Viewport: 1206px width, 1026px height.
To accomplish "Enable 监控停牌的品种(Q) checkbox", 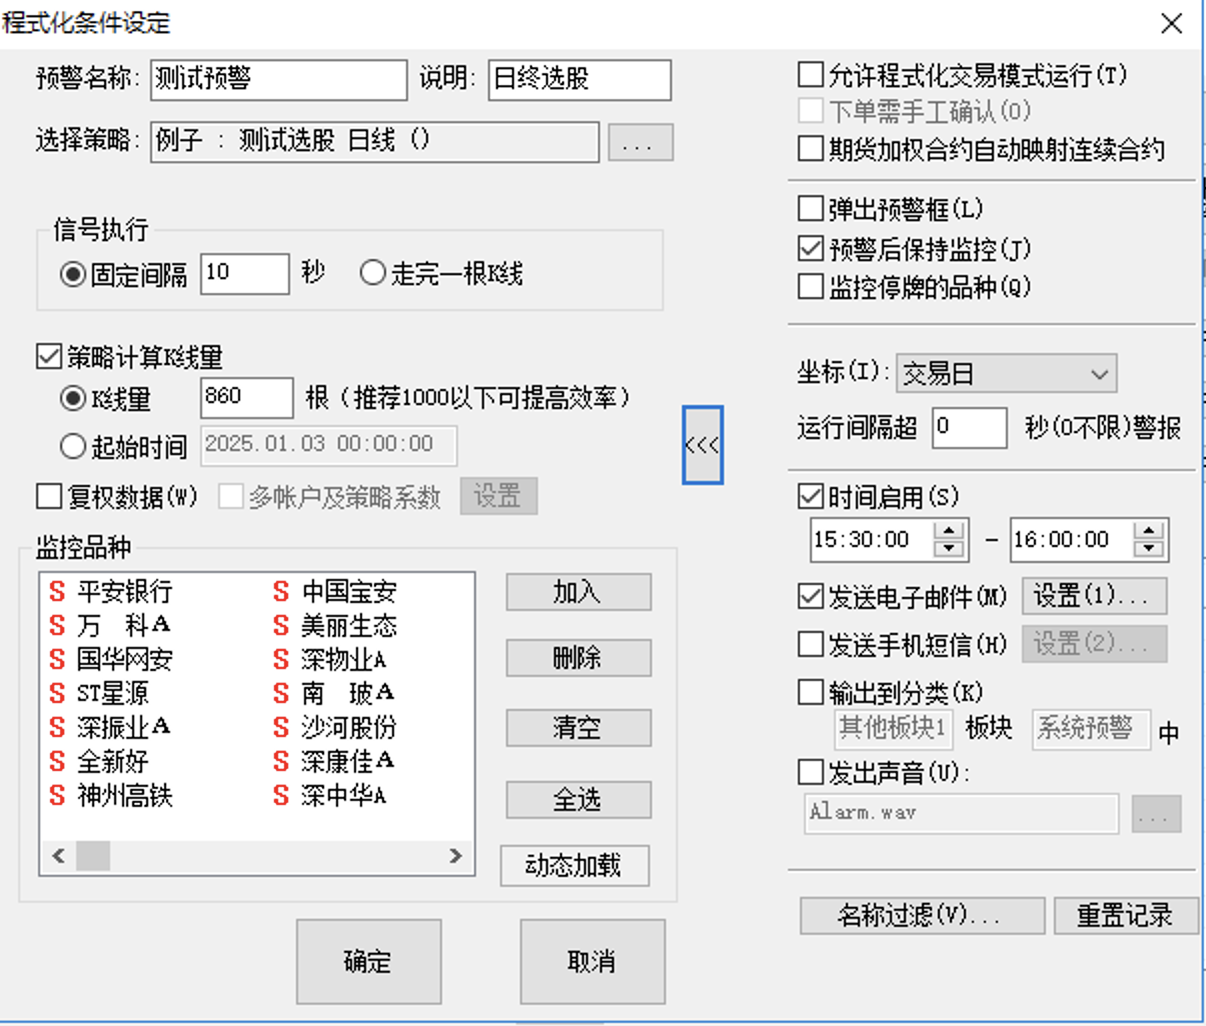I will (x=811, y=287).
